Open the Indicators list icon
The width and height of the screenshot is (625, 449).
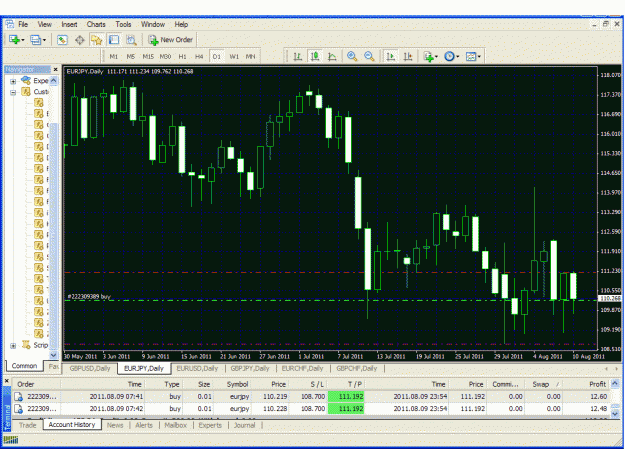[428, 57]
